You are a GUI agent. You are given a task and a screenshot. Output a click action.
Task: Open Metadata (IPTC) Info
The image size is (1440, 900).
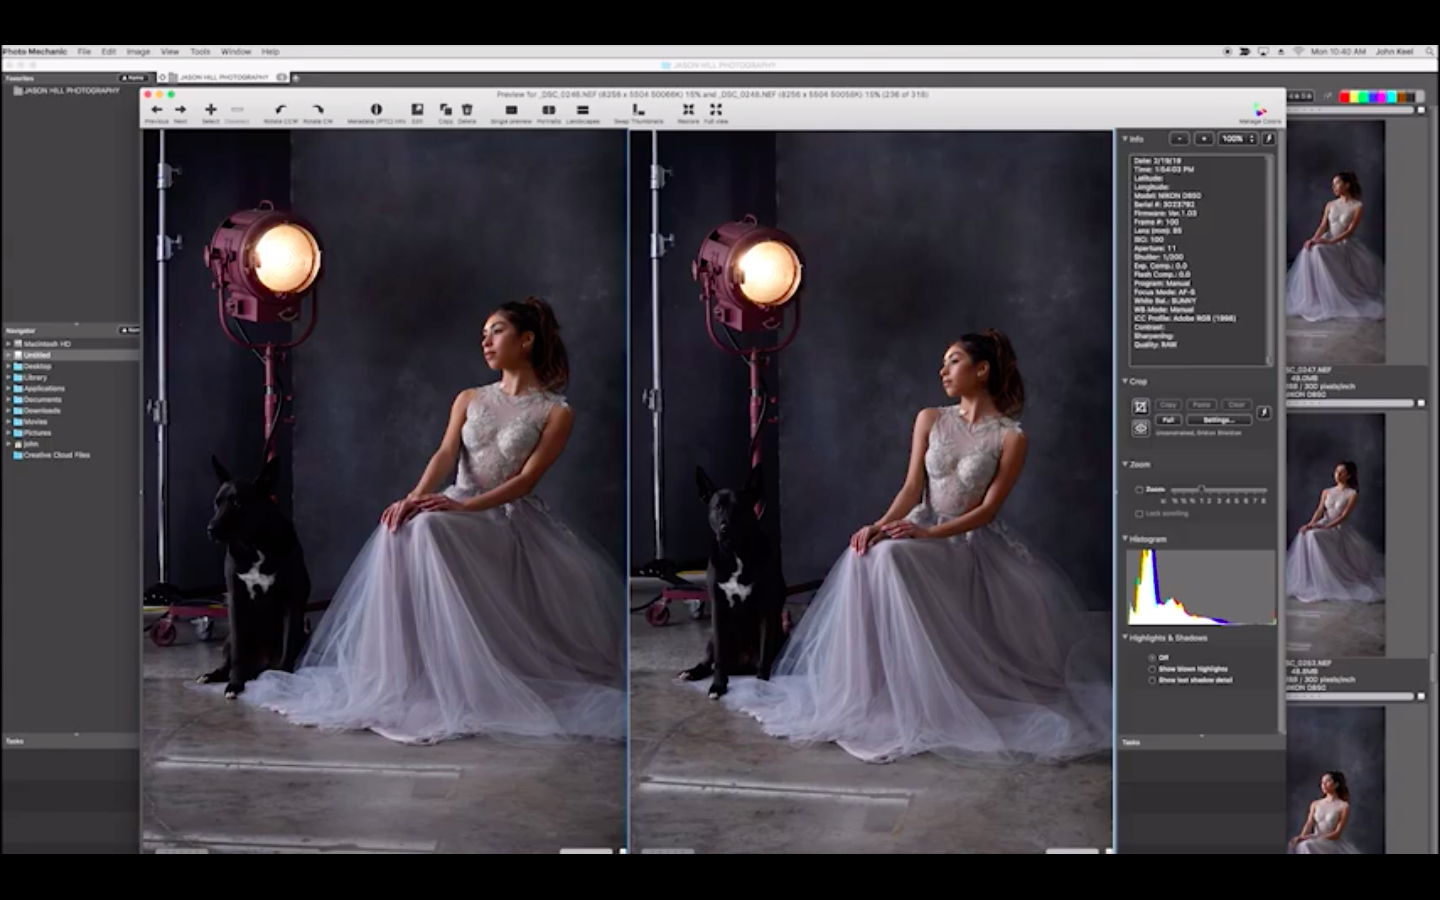[x=376, y=110]
